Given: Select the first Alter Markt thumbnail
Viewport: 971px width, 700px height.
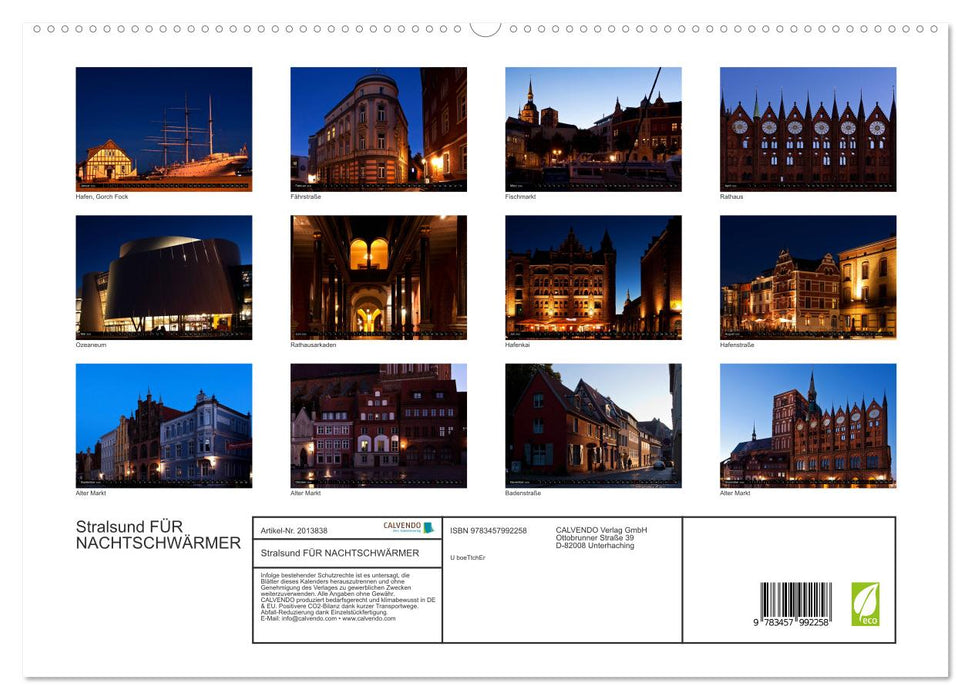Looking at the screenshot, I should 163,427.
